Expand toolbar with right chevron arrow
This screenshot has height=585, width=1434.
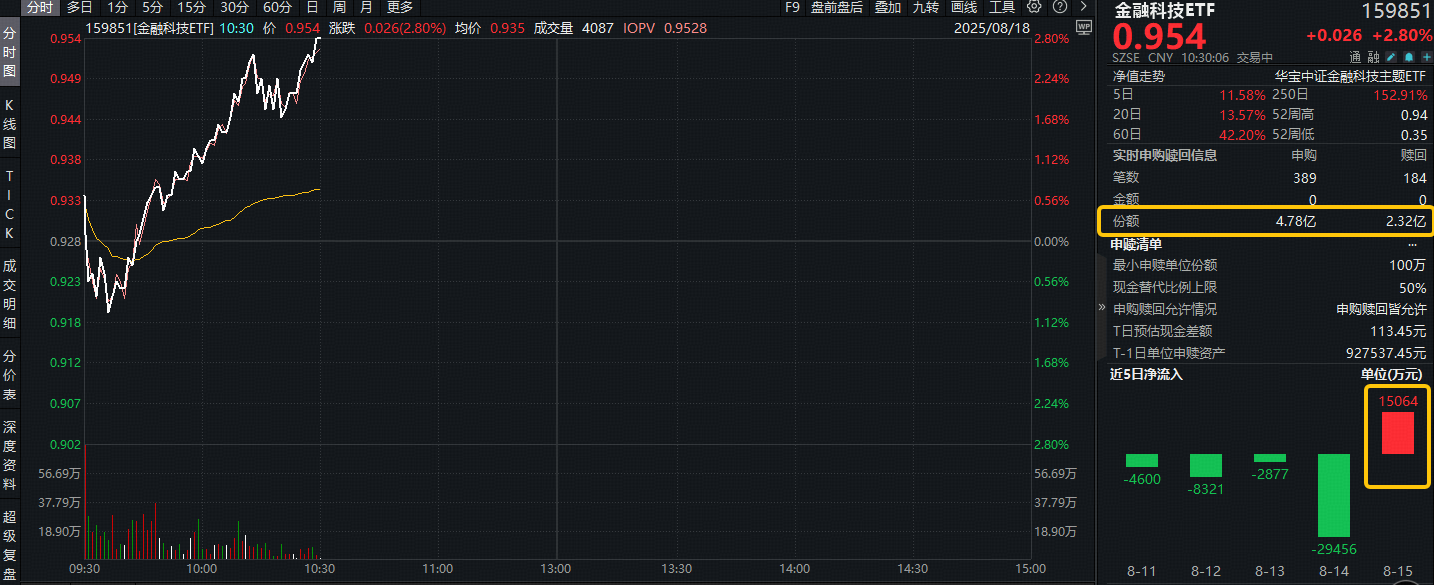pyautogui.click(x=1083, y=6)
